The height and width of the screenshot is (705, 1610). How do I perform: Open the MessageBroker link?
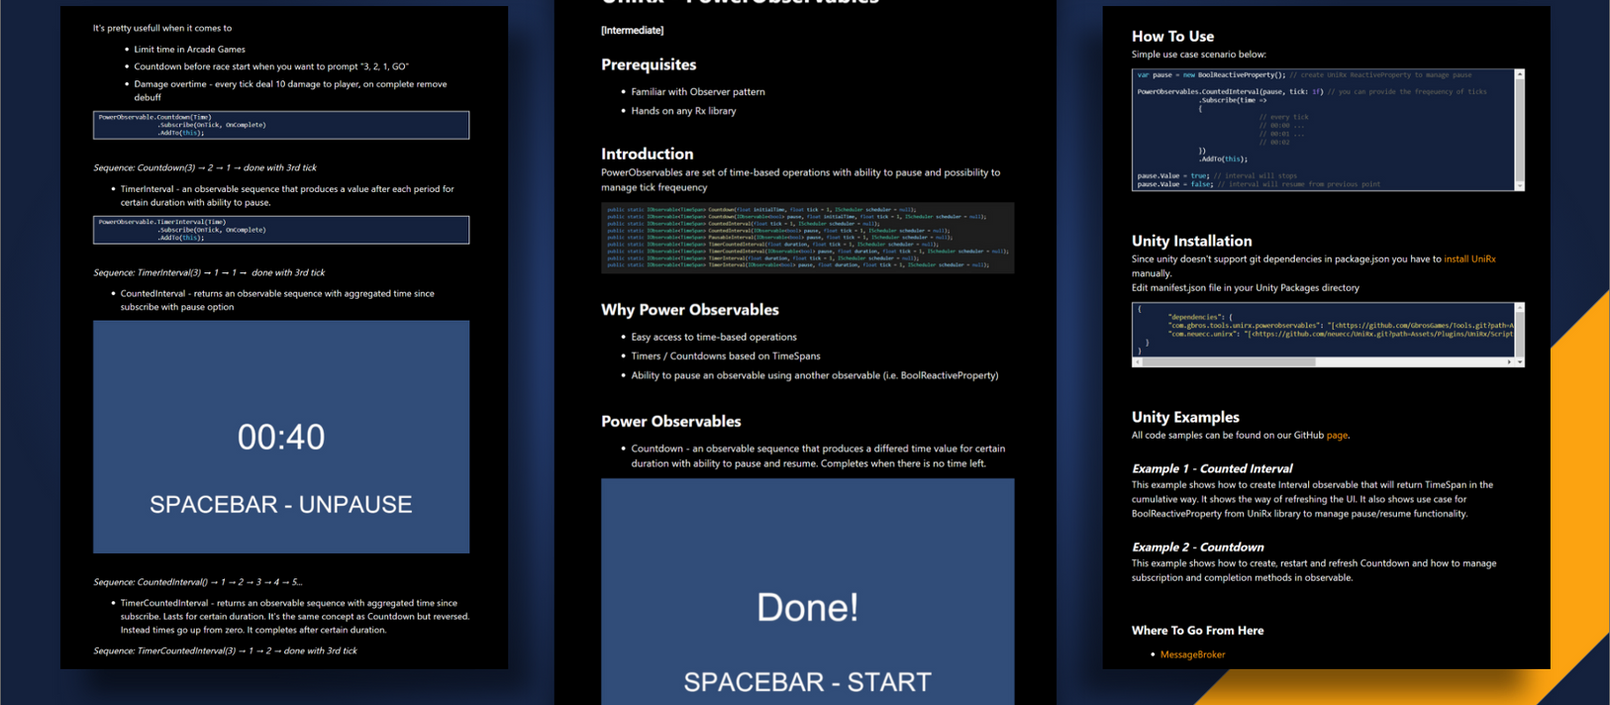tap(1192, 654)
